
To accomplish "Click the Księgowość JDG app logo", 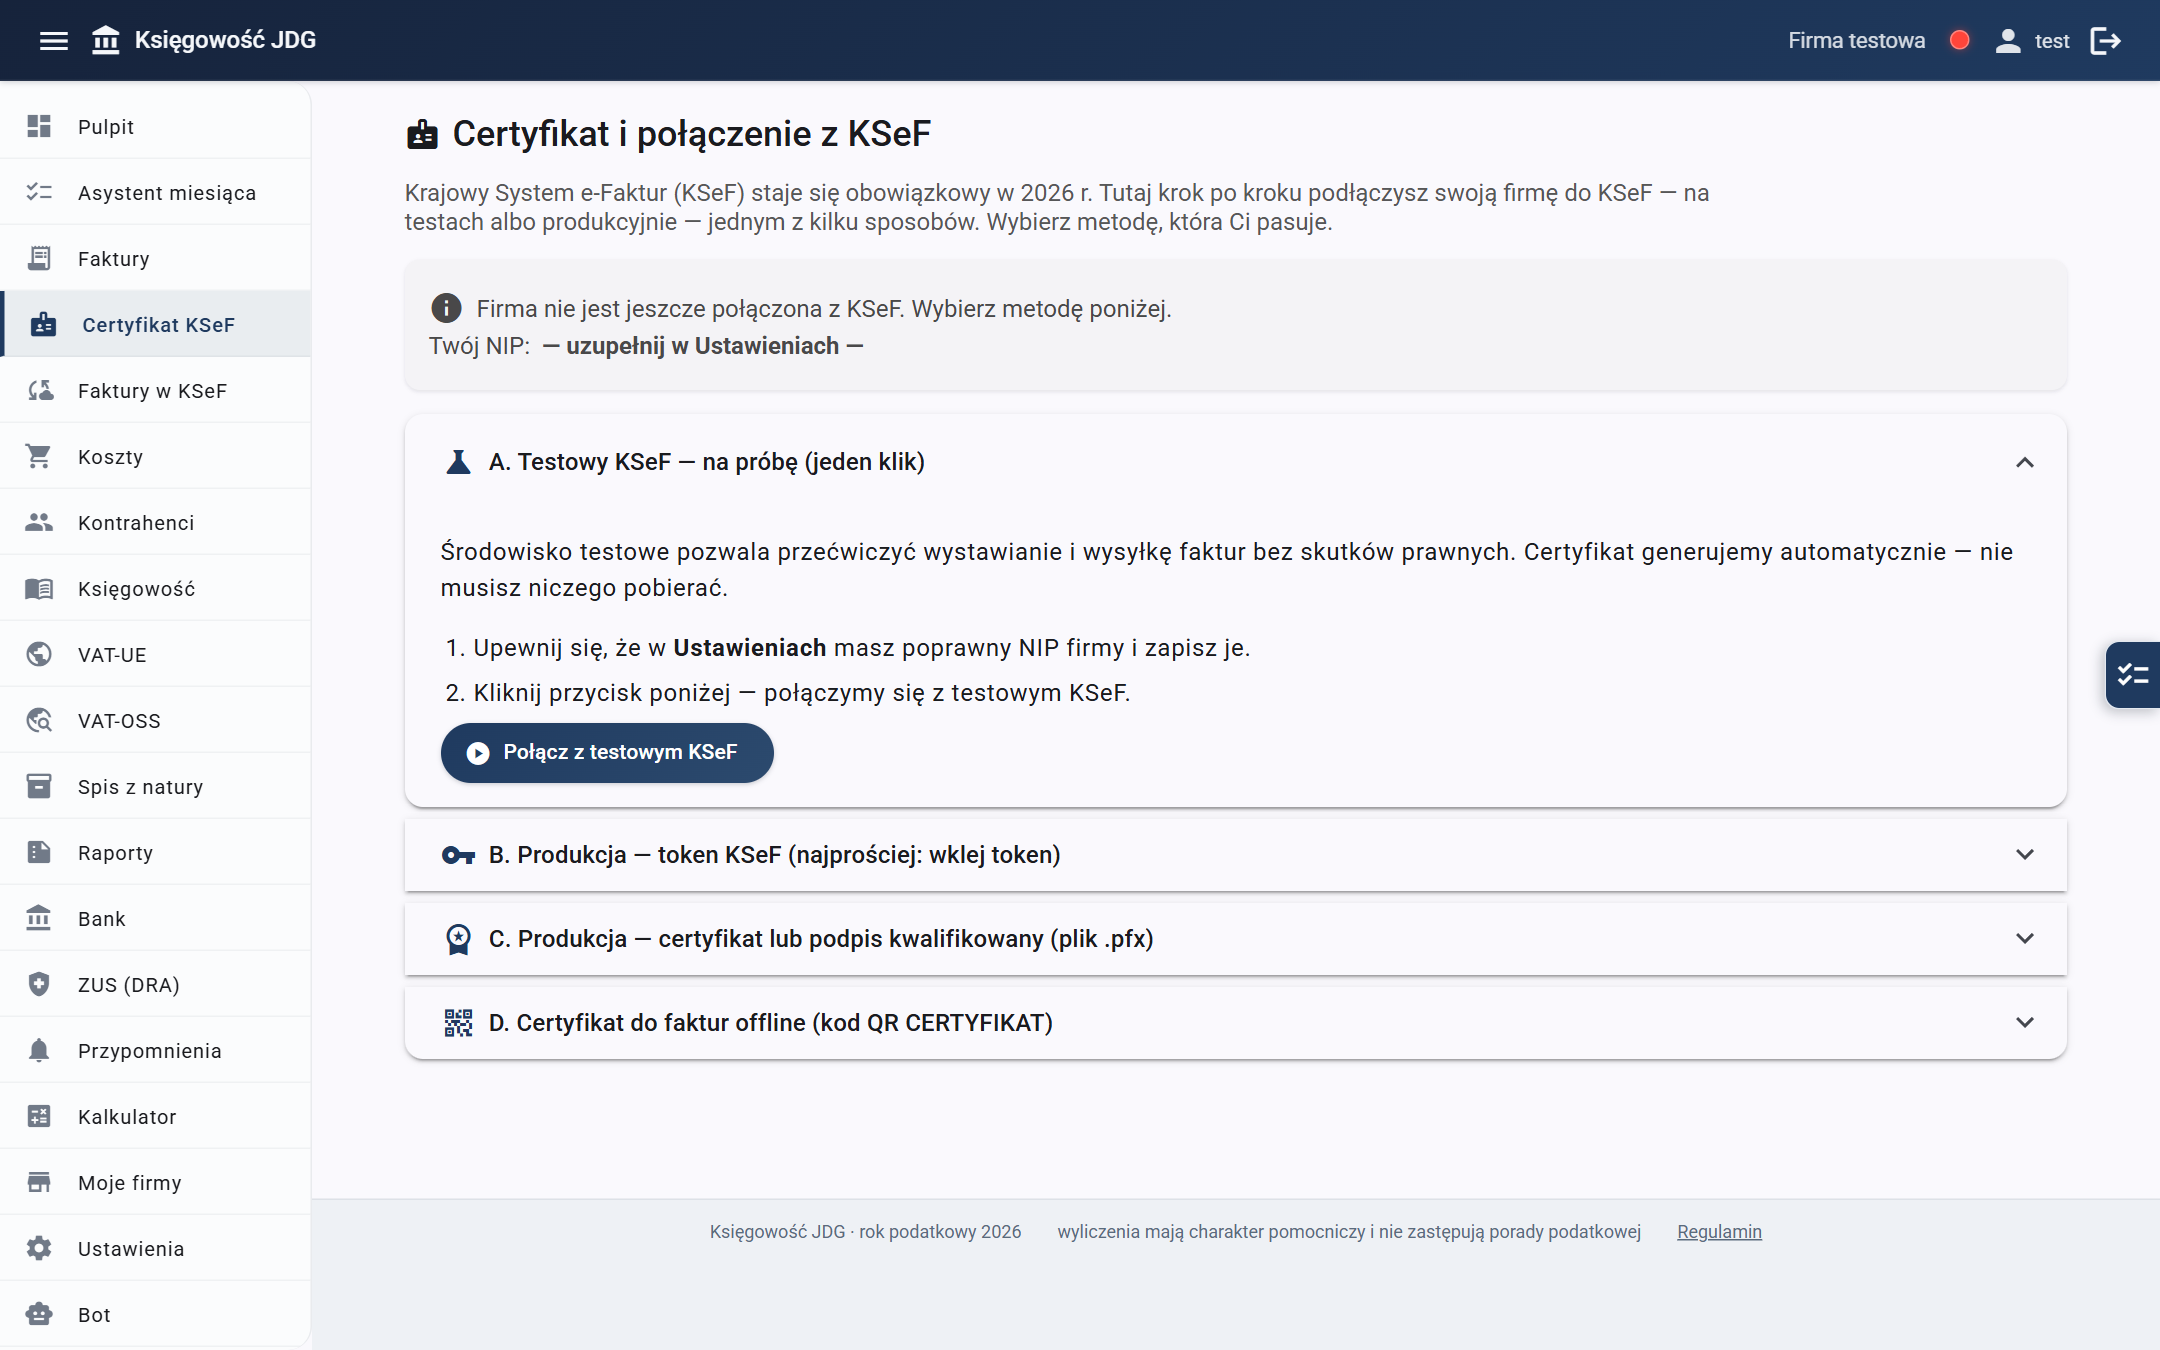I will click(x=204, y=40).
